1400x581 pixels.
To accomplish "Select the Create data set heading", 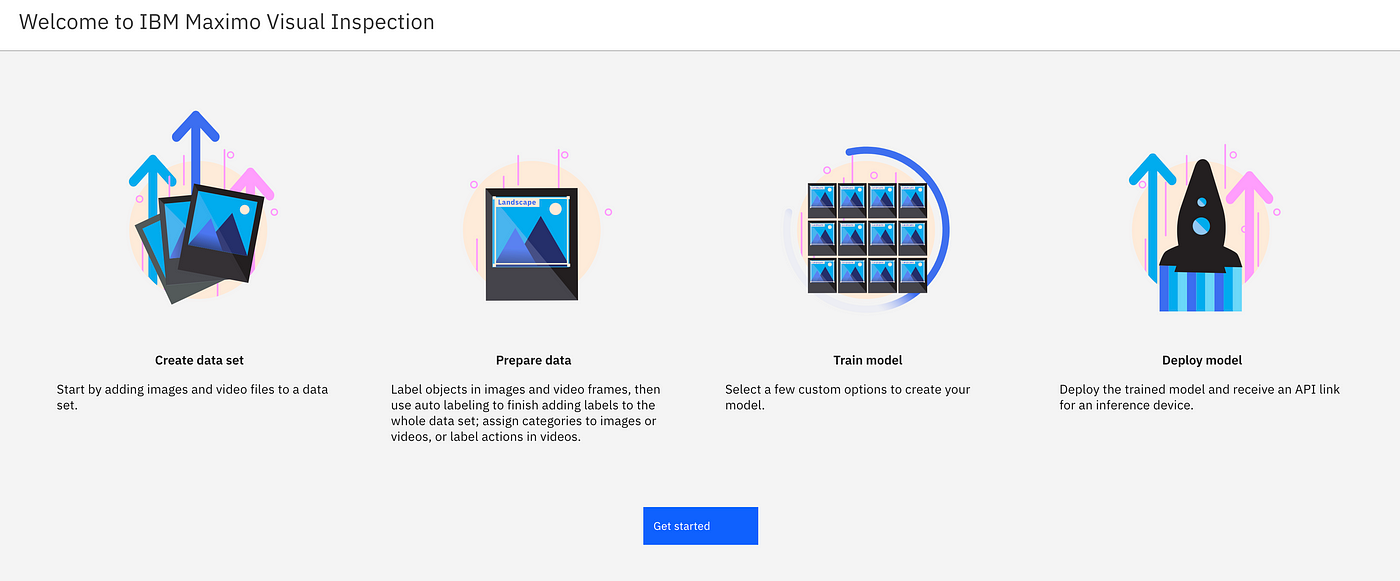I will click(199, 360).
